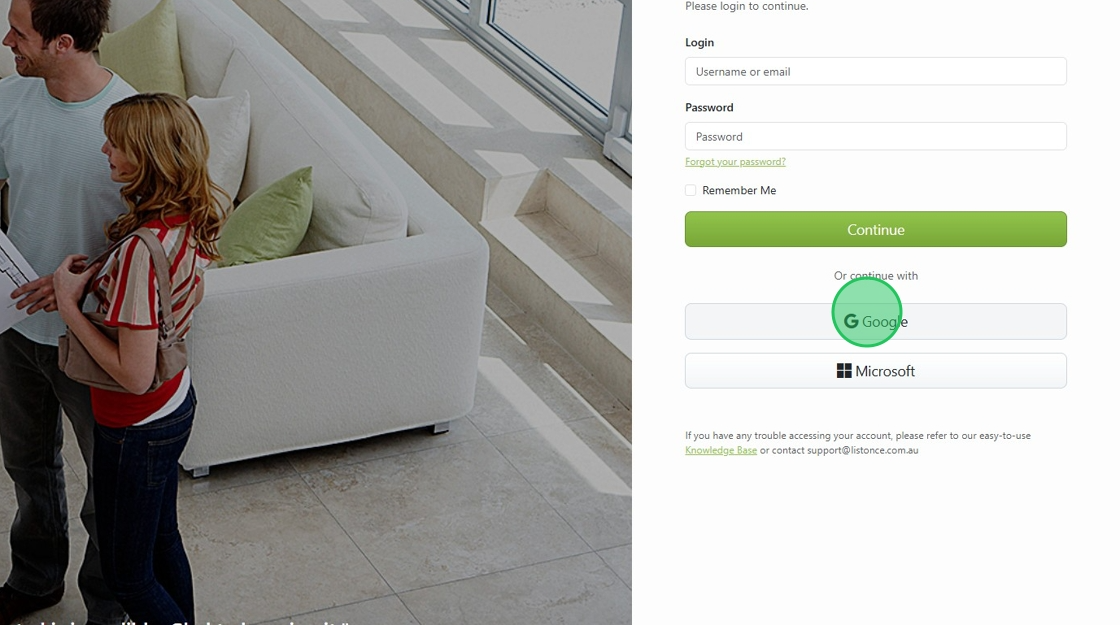Click the support@listonce.com.au email text
This screenshot has height=625, width=1120.
point(863,451)
